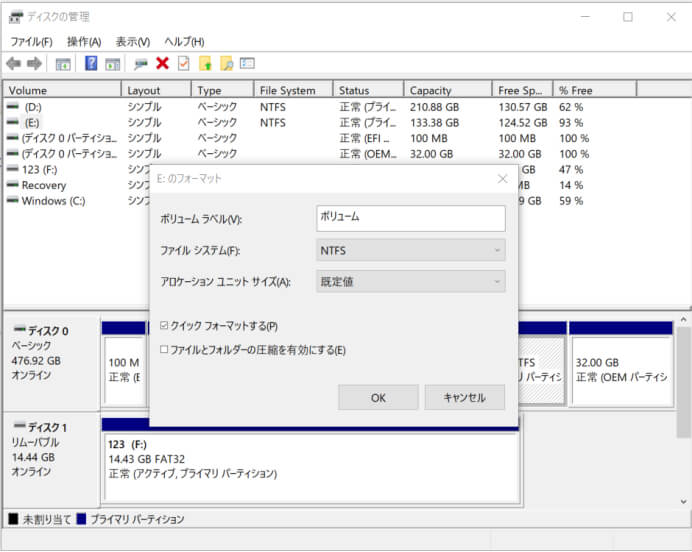Open the 操作(A) menu

tap(84, 42)
